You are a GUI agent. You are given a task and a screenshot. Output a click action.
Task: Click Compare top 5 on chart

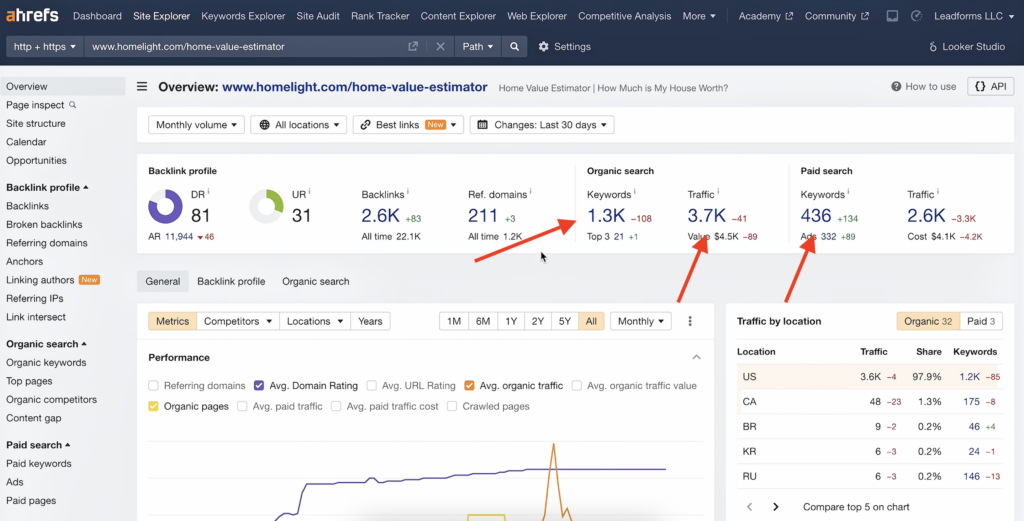[856, 507]
